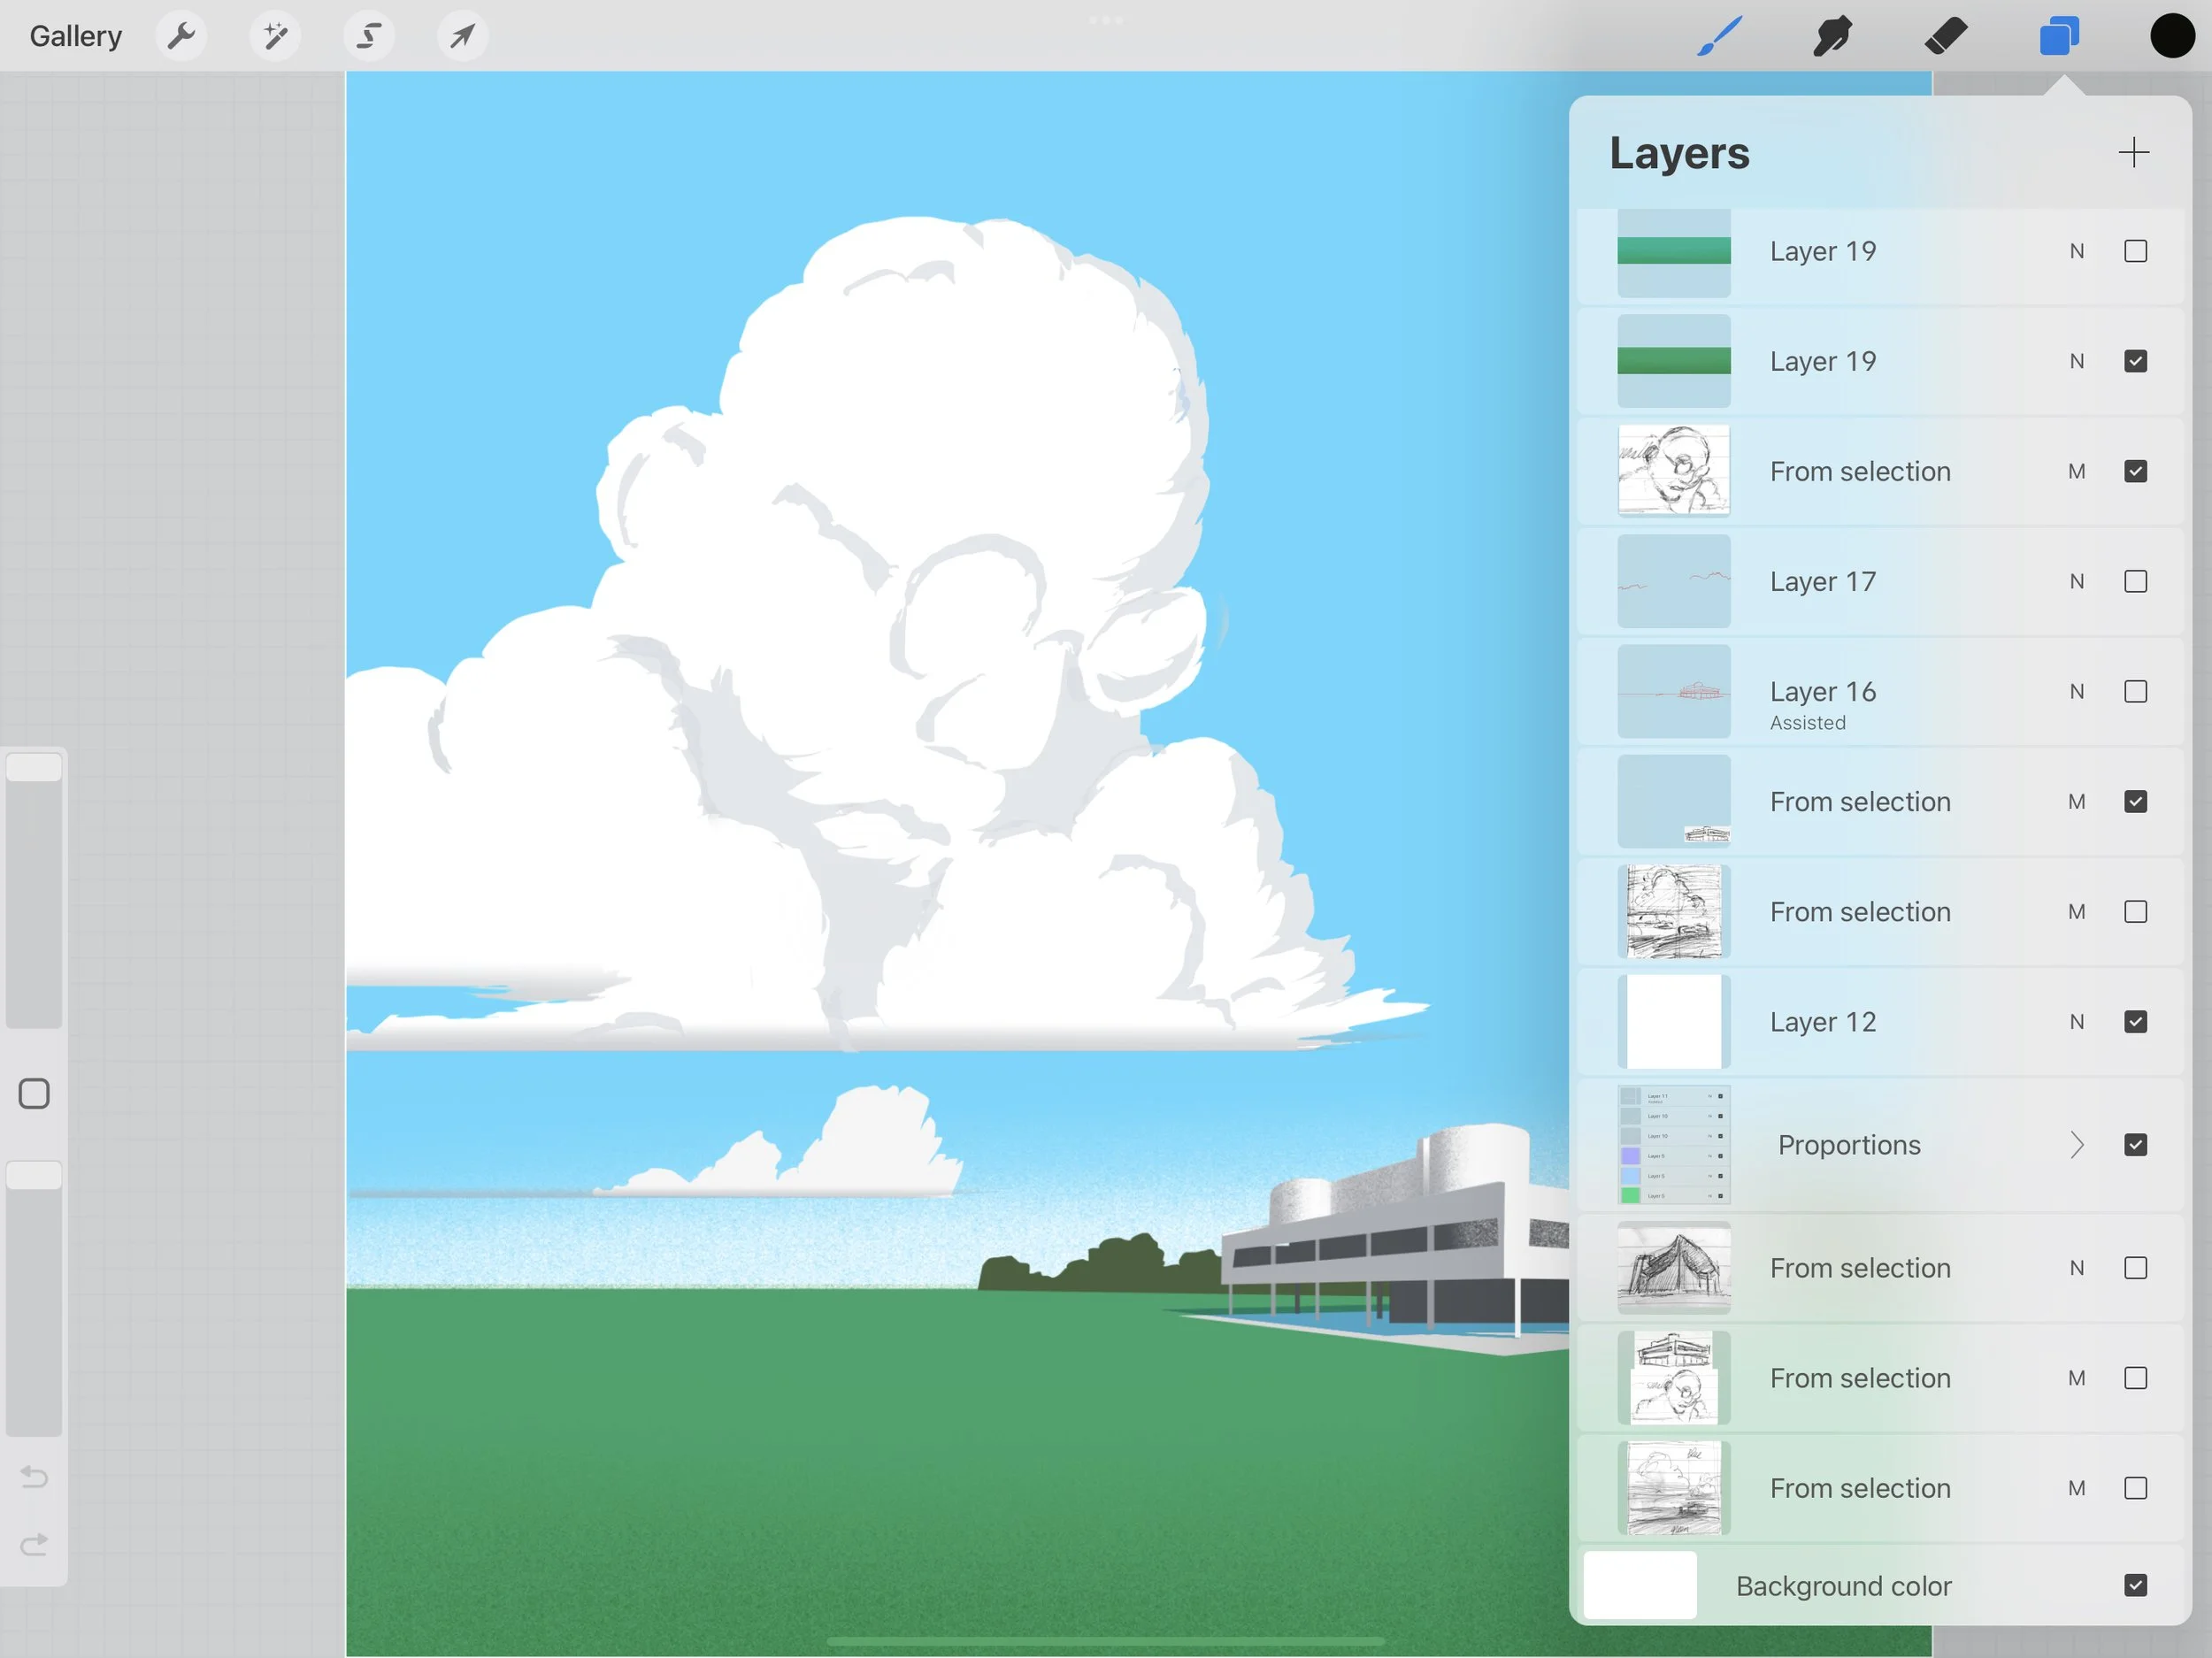
Task: Open blend mode for Layer 16
Action: 2077,691
